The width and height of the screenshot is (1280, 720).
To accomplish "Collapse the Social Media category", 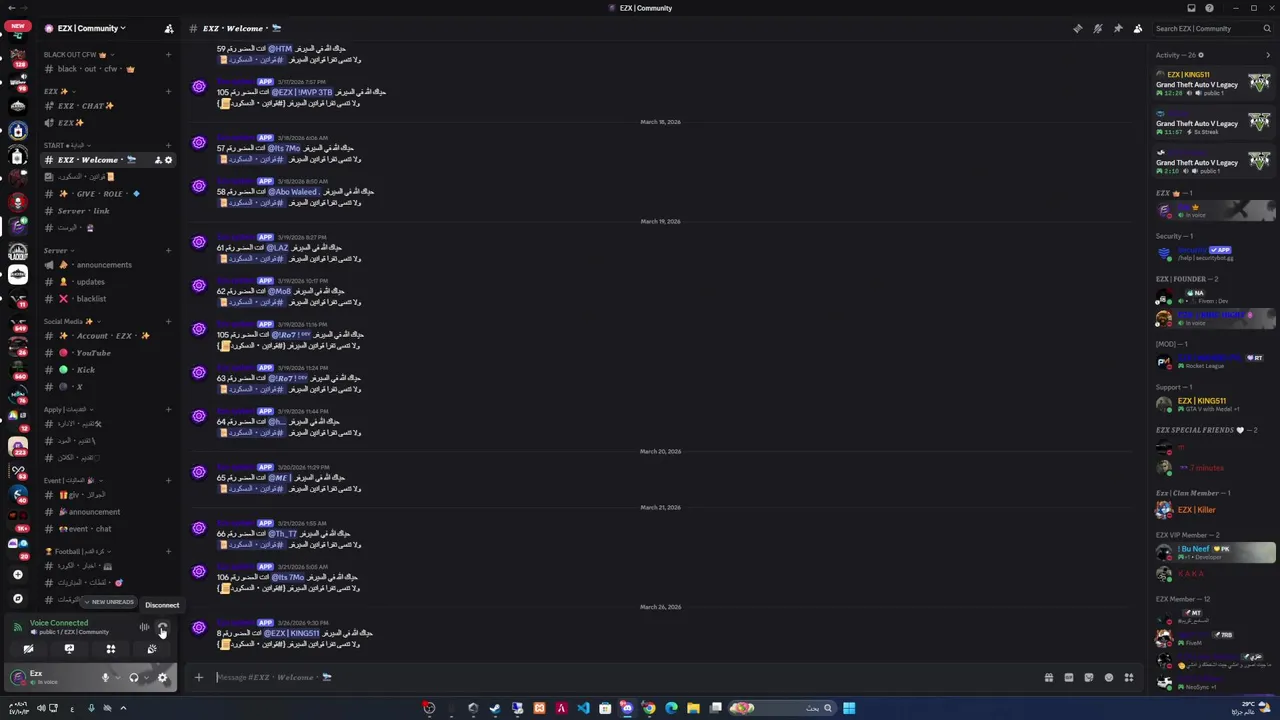I will 72,321.
